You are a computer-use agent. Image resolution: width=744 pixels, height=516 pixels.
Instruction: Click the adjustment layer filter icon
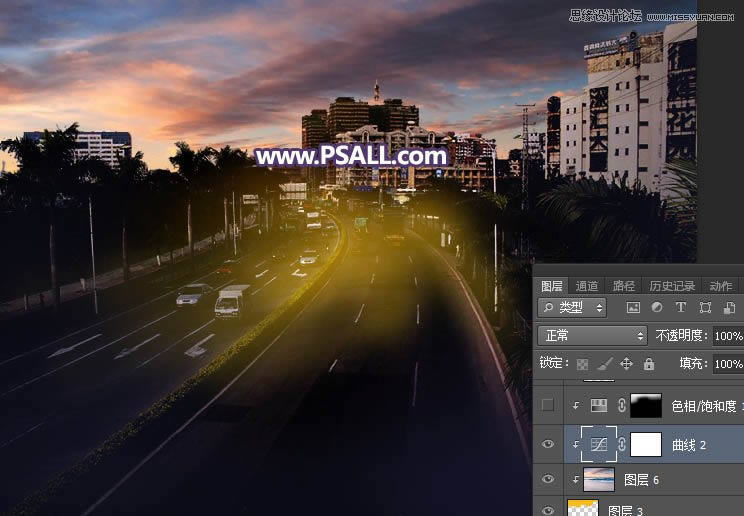[x=657, y=308]
